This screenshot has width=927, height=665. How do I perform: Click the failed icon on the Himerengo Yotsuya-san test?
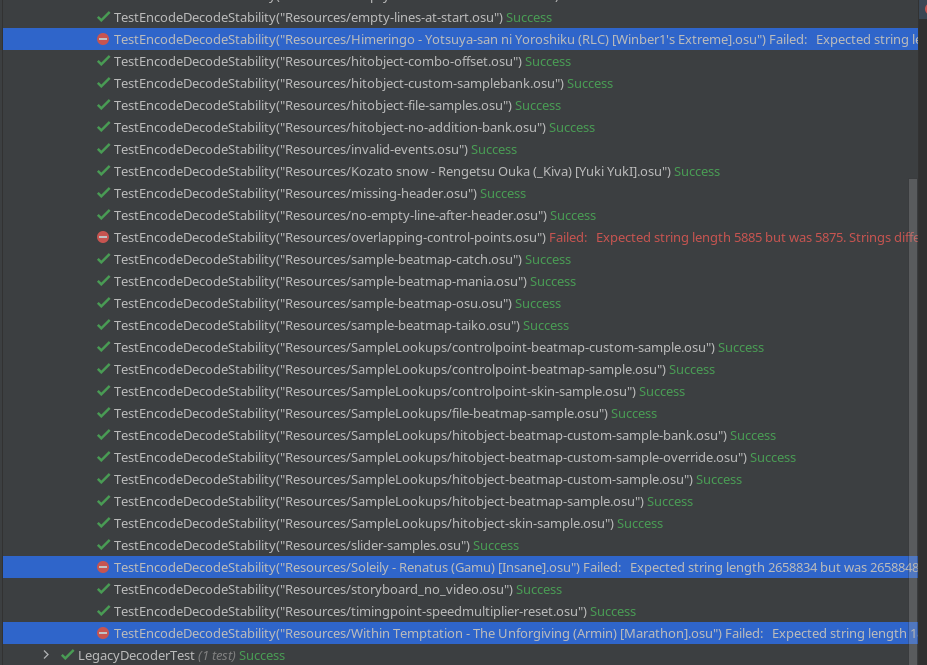pos(102,39)
